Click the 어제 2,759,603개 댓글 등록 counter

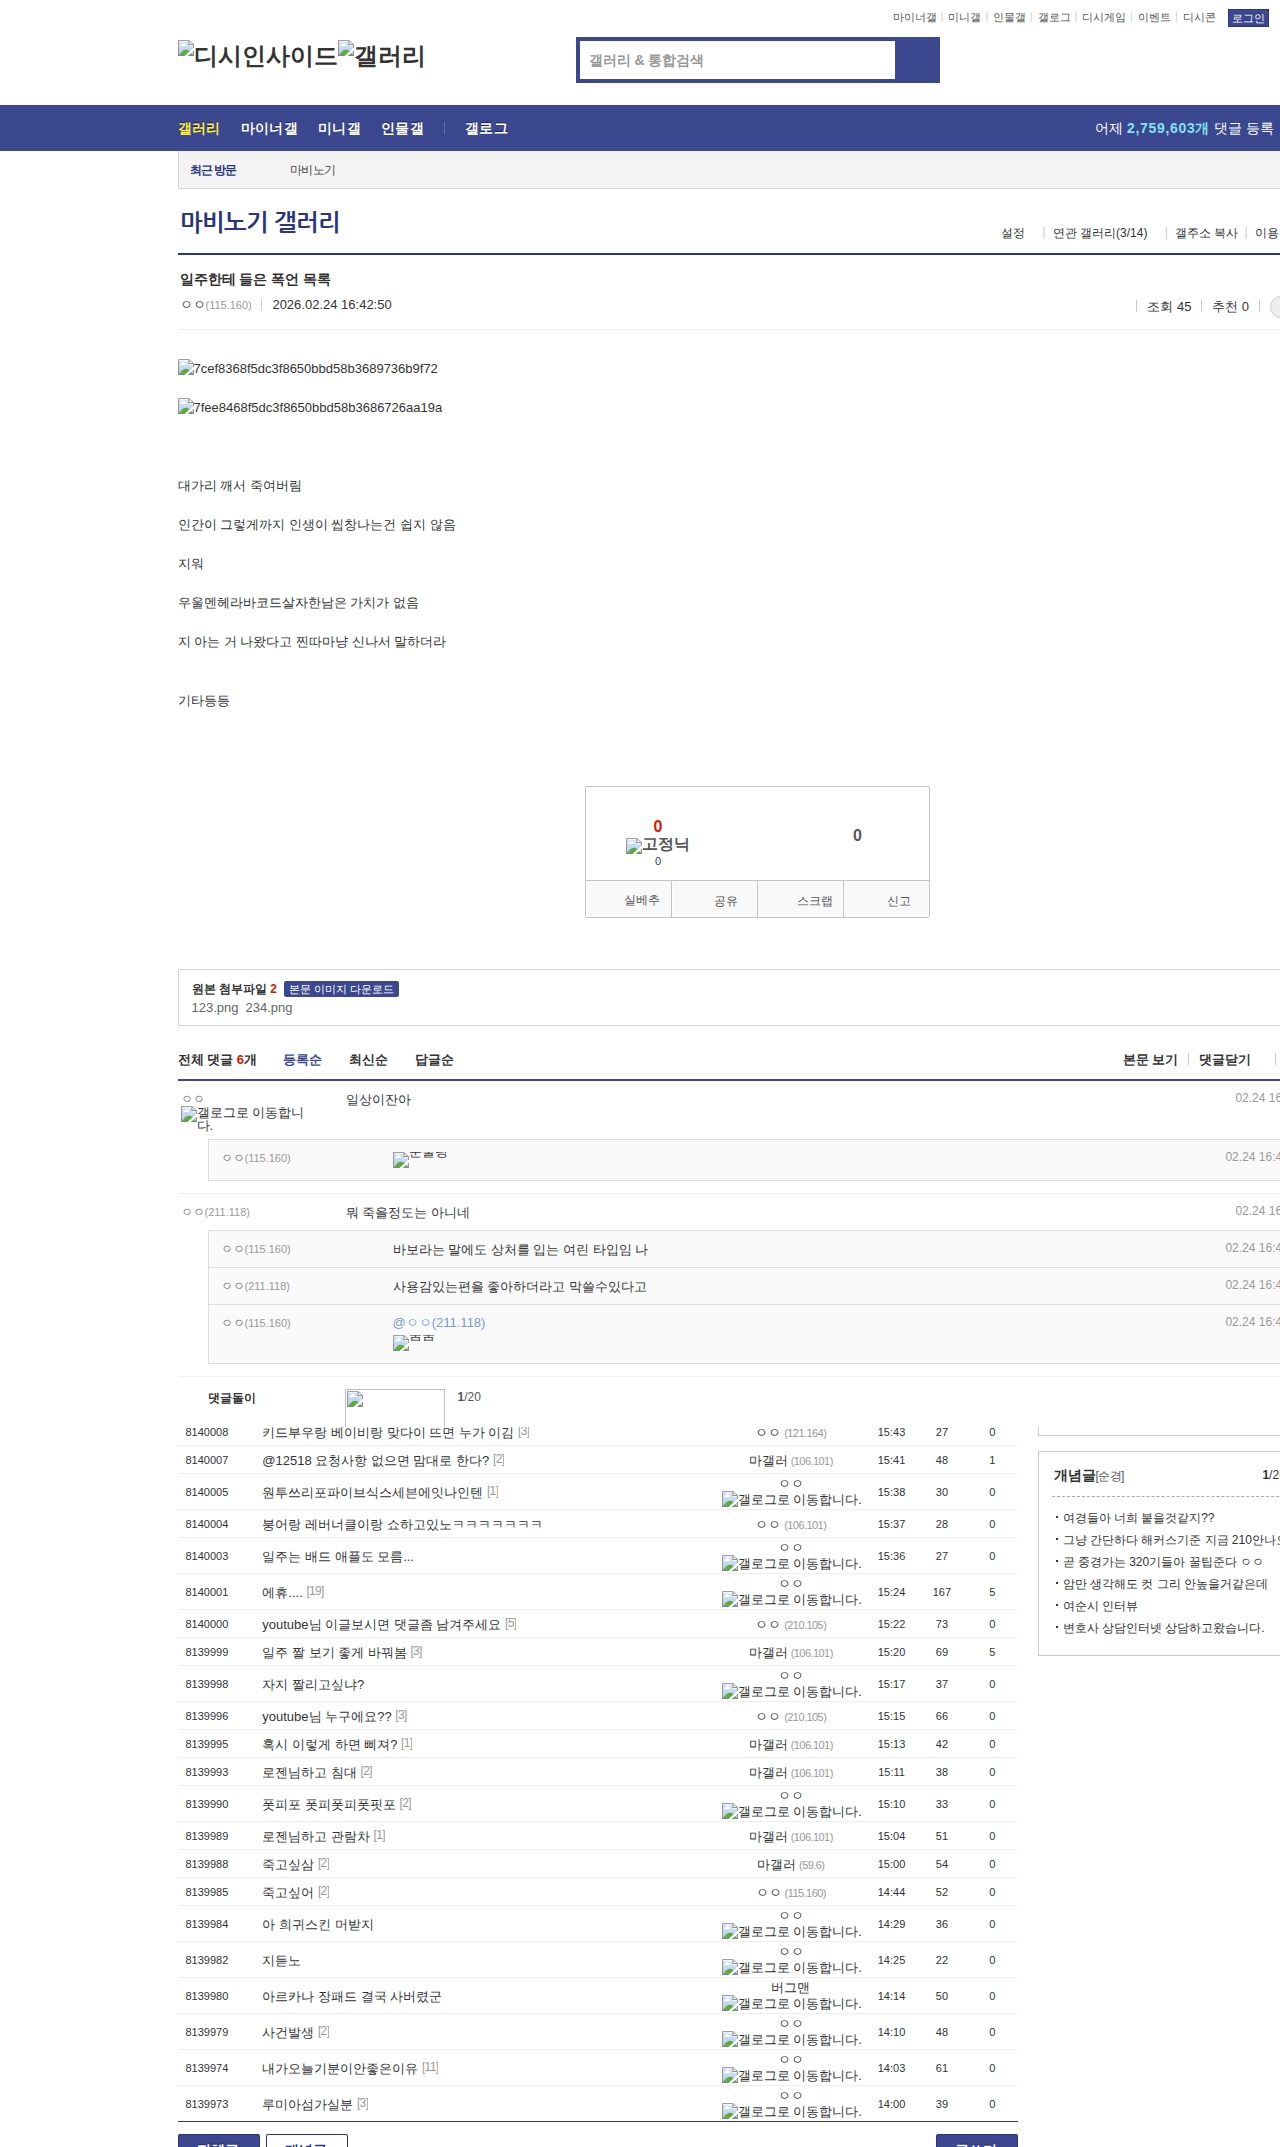point(1184,128)
